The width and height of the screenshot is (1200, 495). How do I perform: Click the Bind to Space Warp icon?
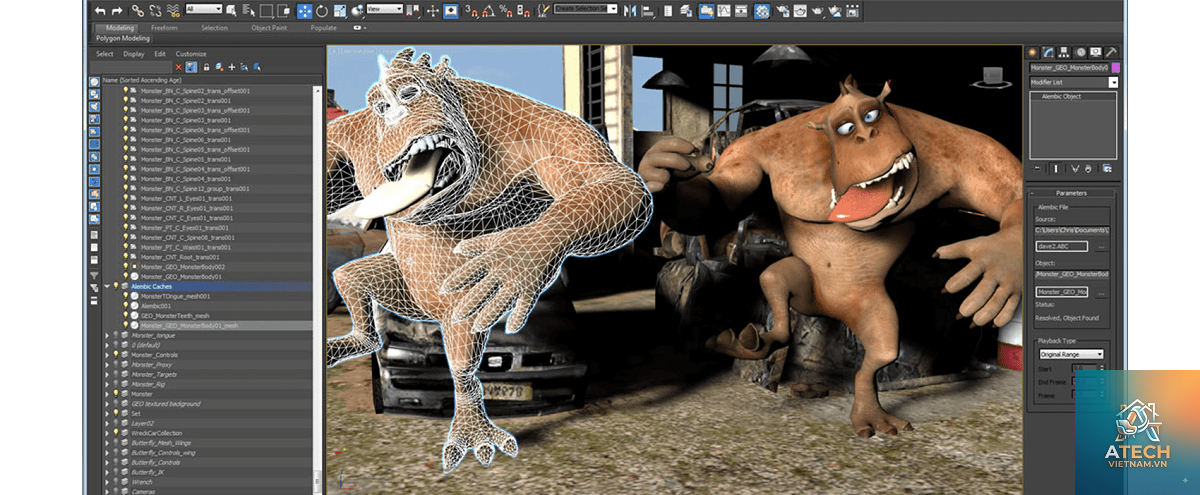[173, 10]
